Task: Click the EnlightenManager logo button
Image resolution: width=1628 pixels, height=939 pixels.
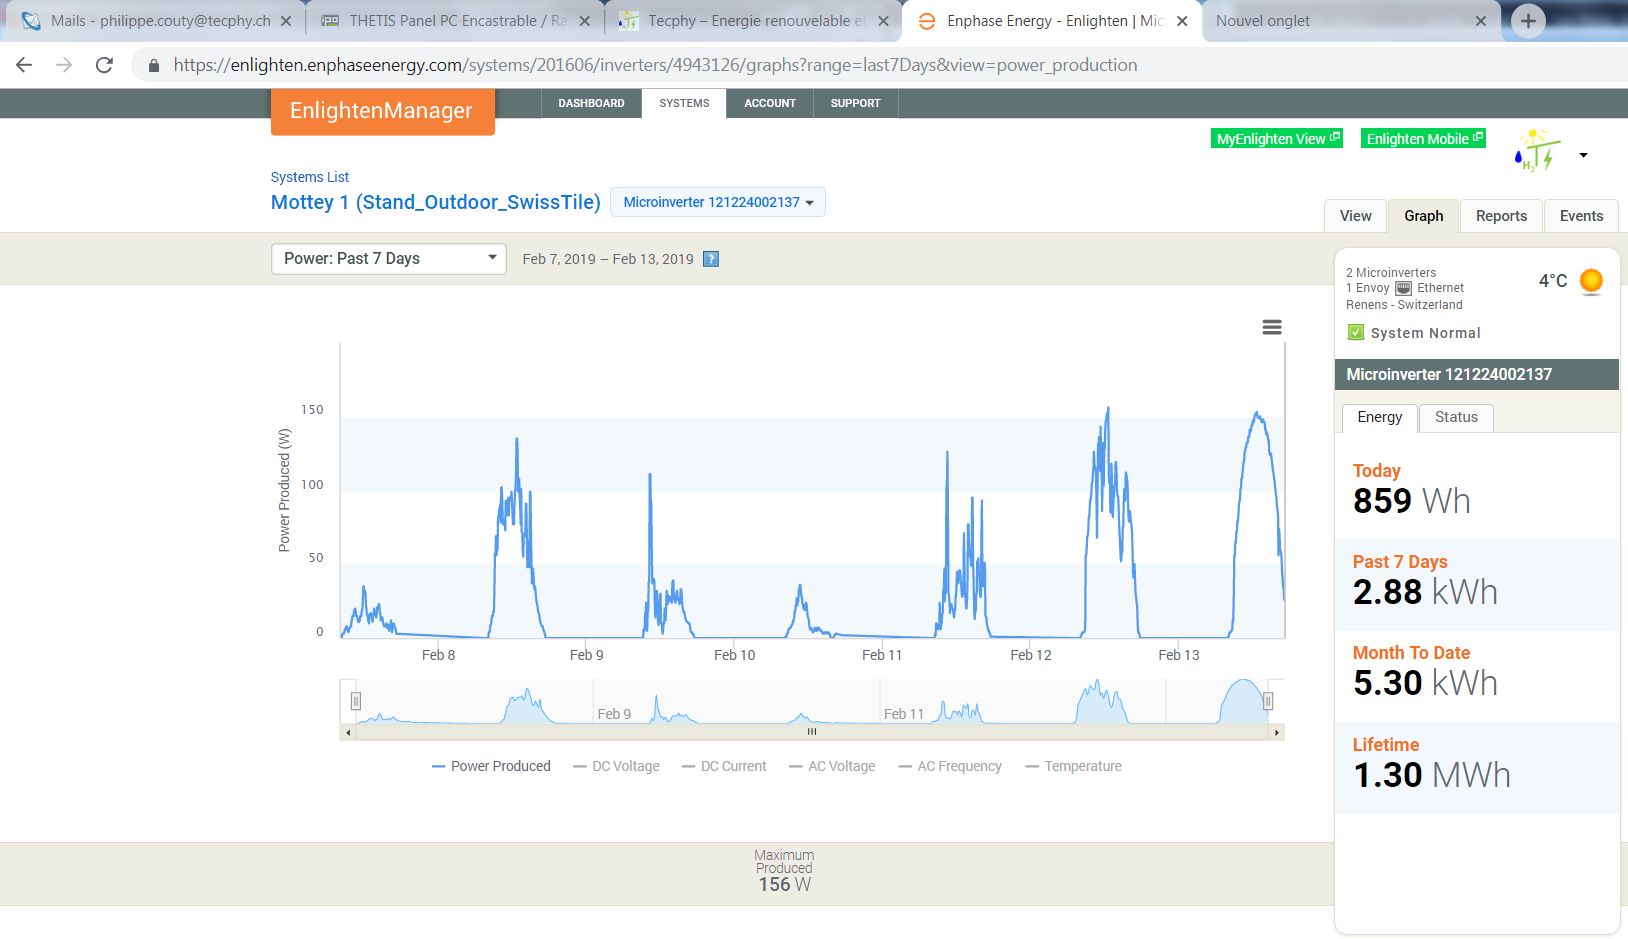Action: (382, 111)
